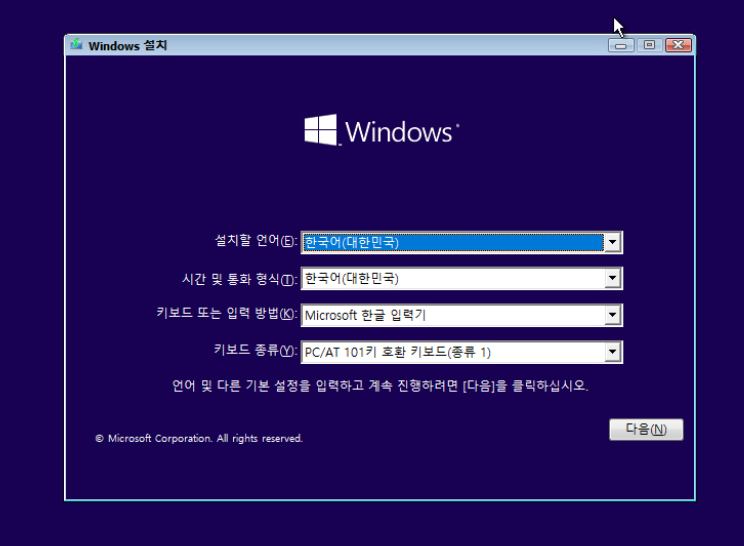
Task: Open the 설치할 언어 dropdown arrow
Action: [x=613, y=242]
